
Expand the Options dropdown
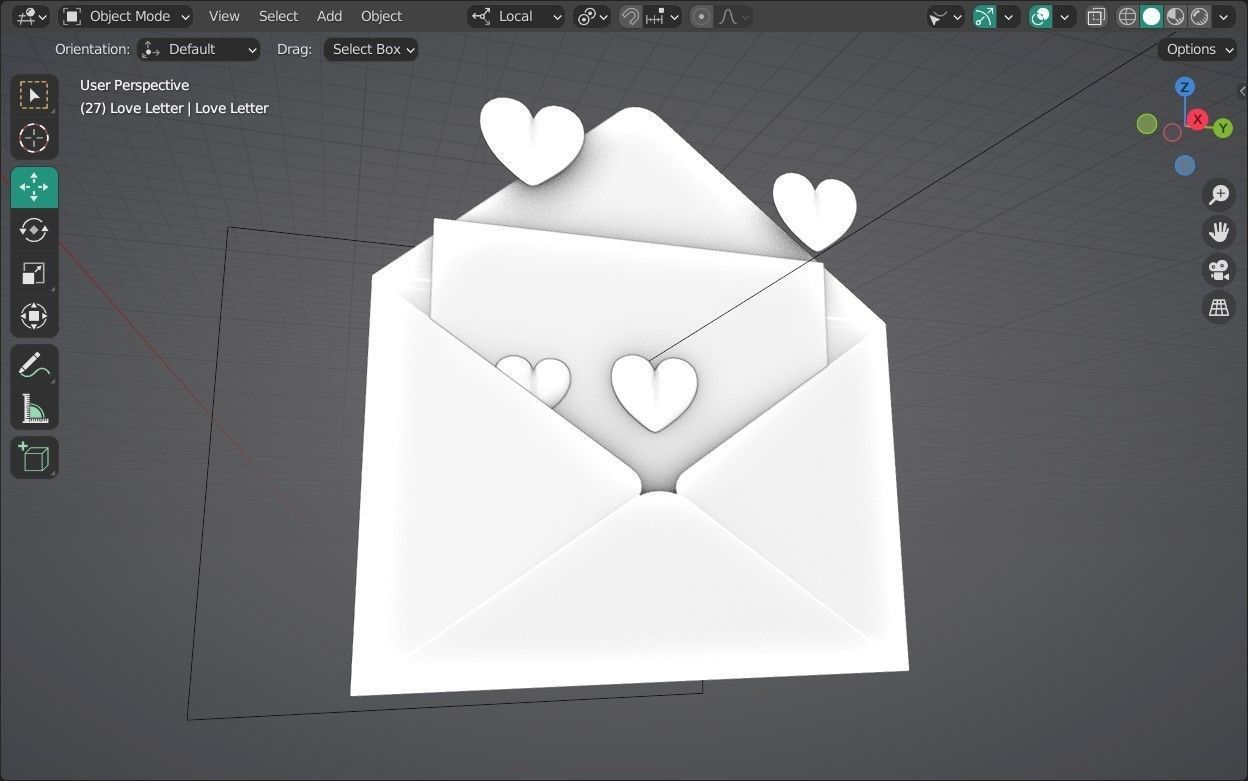point(1198,49)
